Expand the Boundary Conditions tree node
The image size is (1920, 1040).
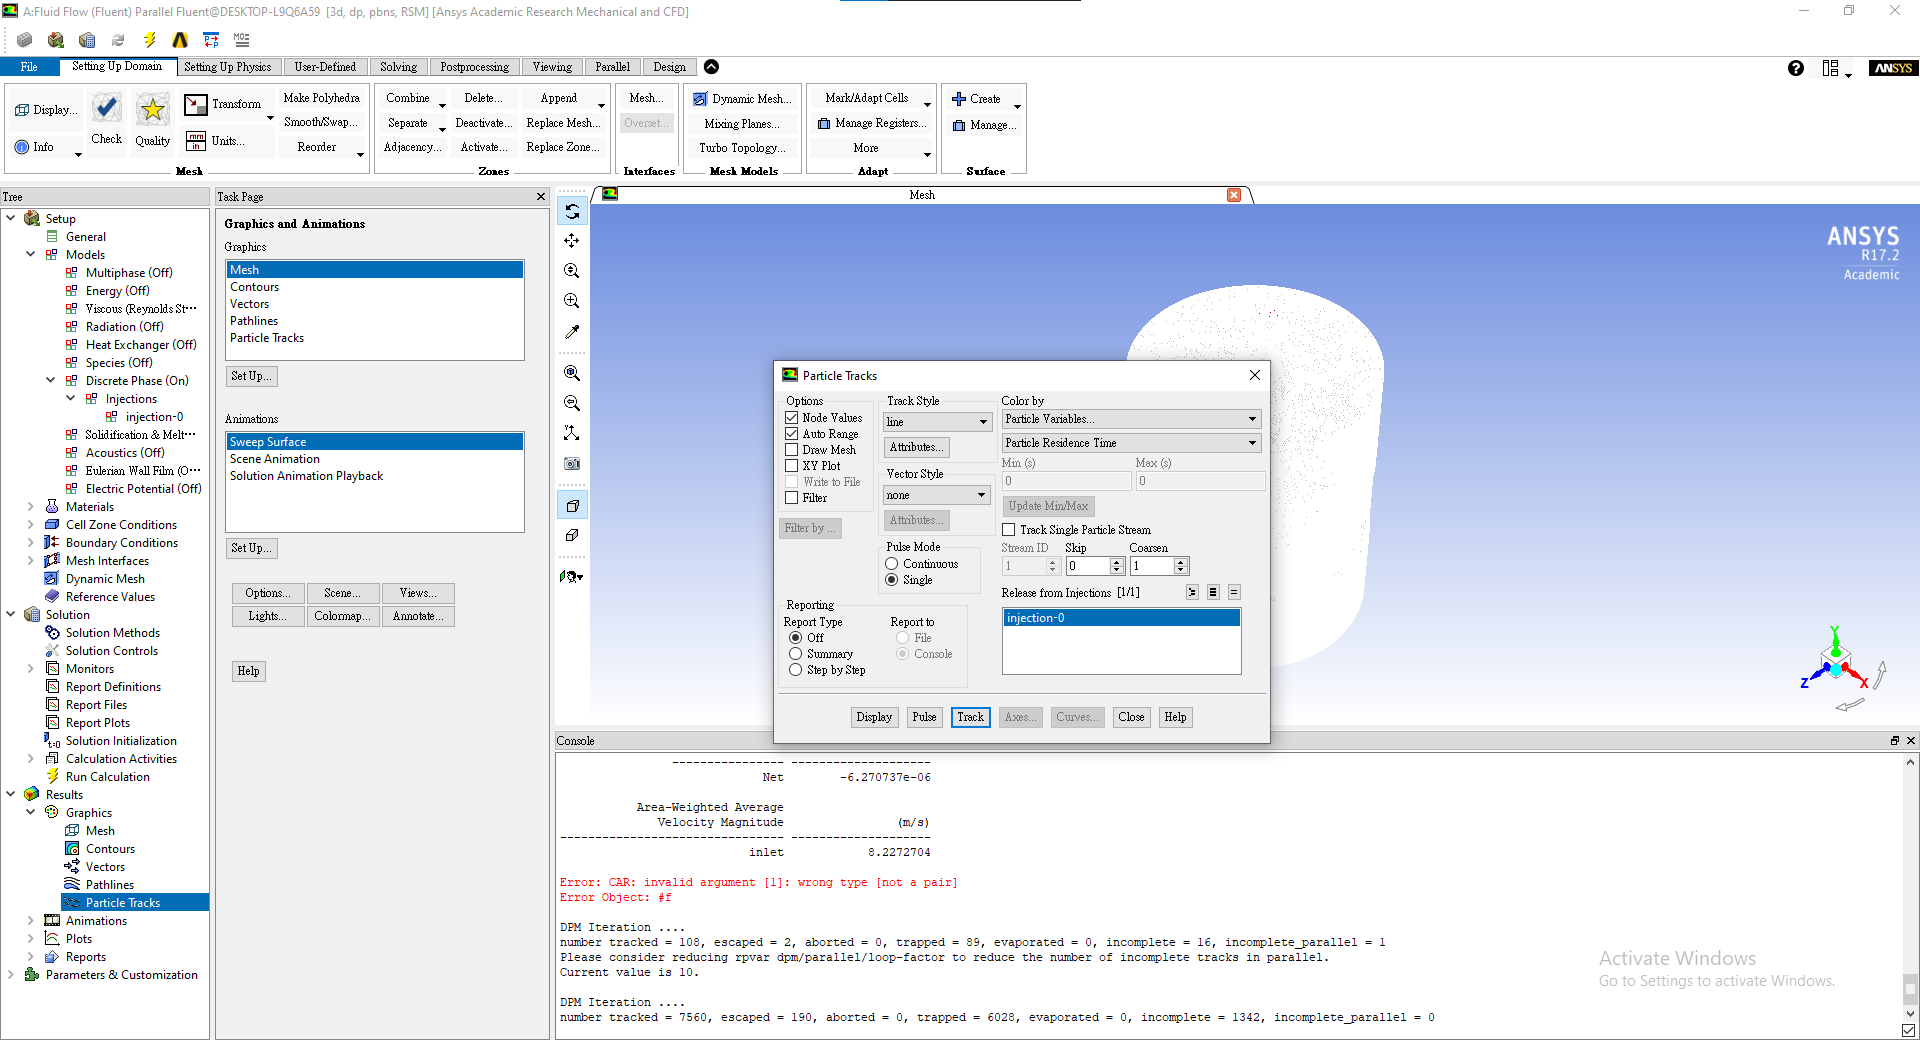31,543
